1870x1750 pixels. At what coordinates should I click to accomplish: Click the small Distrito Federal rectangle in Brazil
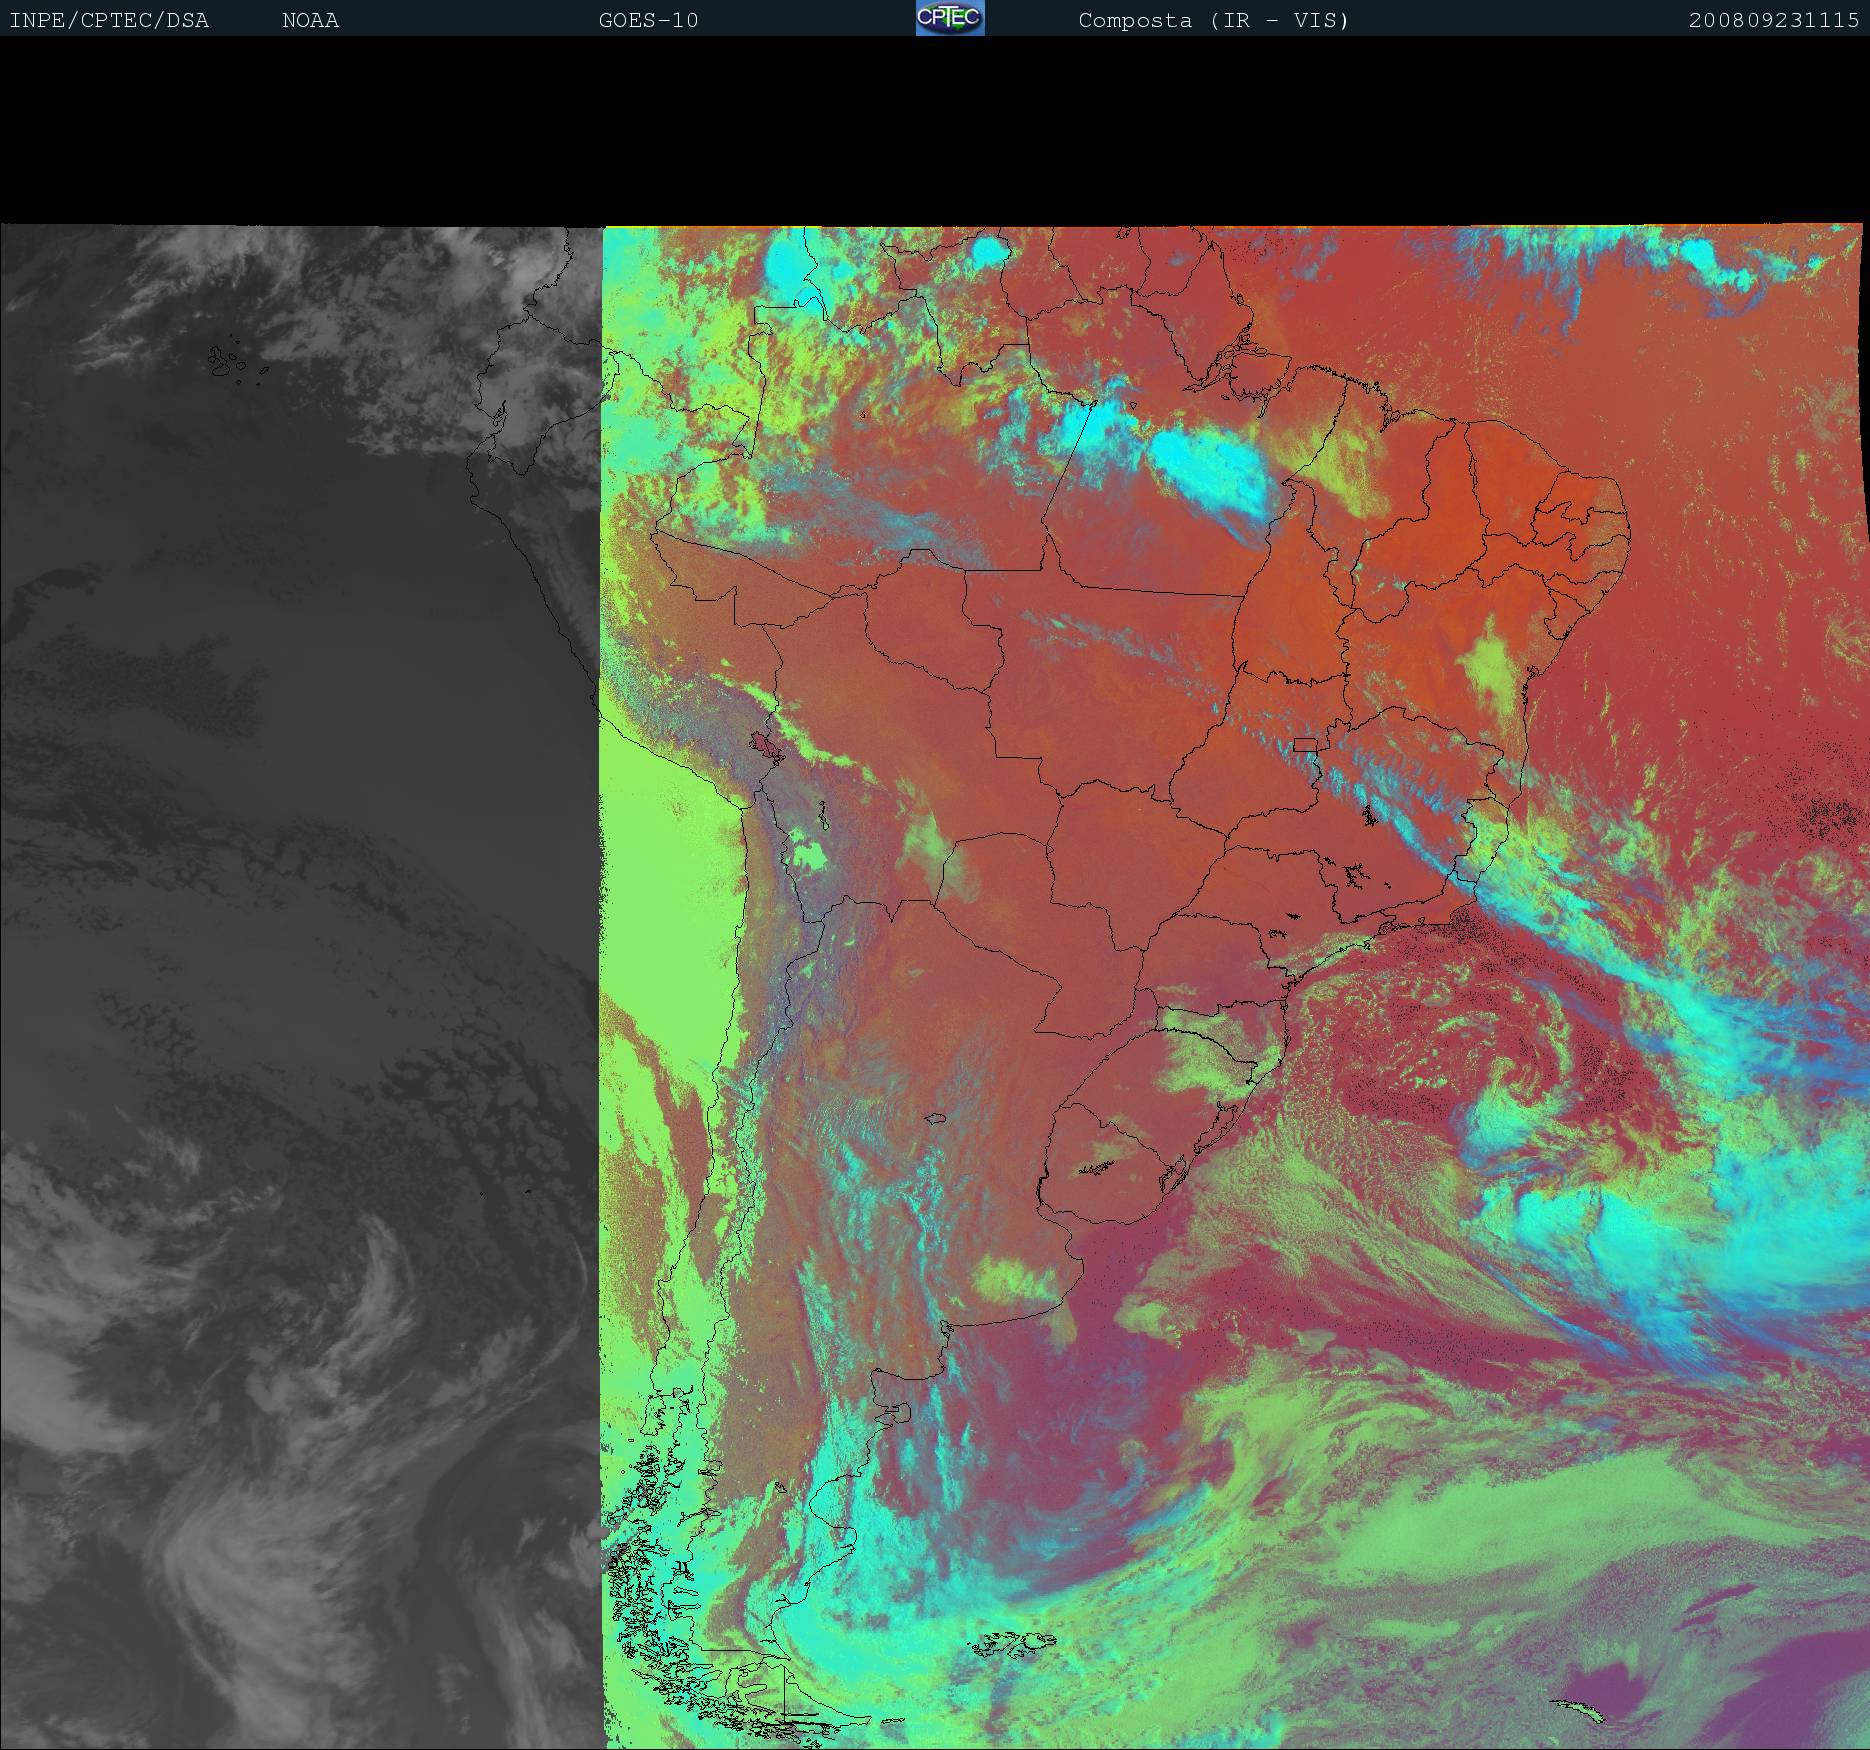pos(1304,743)
